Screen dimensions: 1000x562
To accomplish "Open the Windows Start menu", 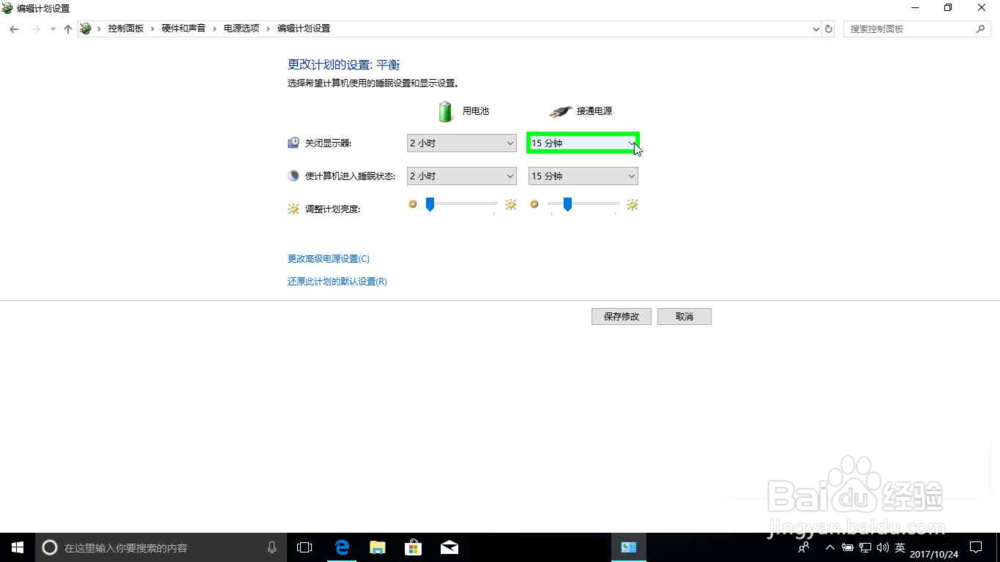I will pyautogui.click(x=17, y=547).
